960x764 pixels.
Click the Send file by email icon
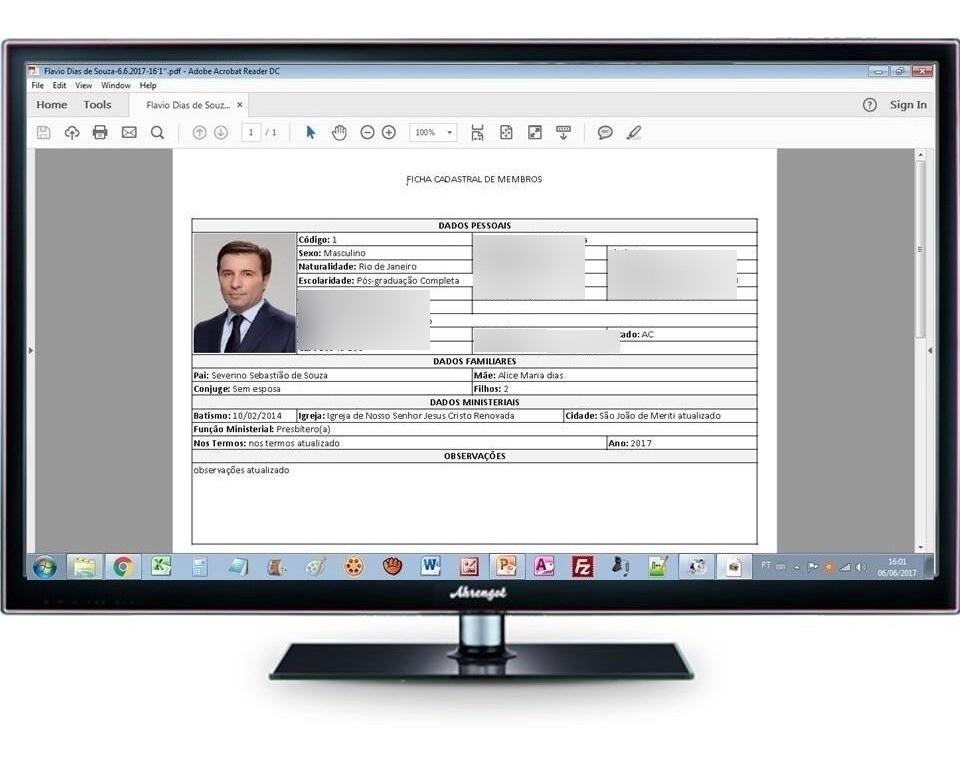pyautogui.click(x=129, y=132)
